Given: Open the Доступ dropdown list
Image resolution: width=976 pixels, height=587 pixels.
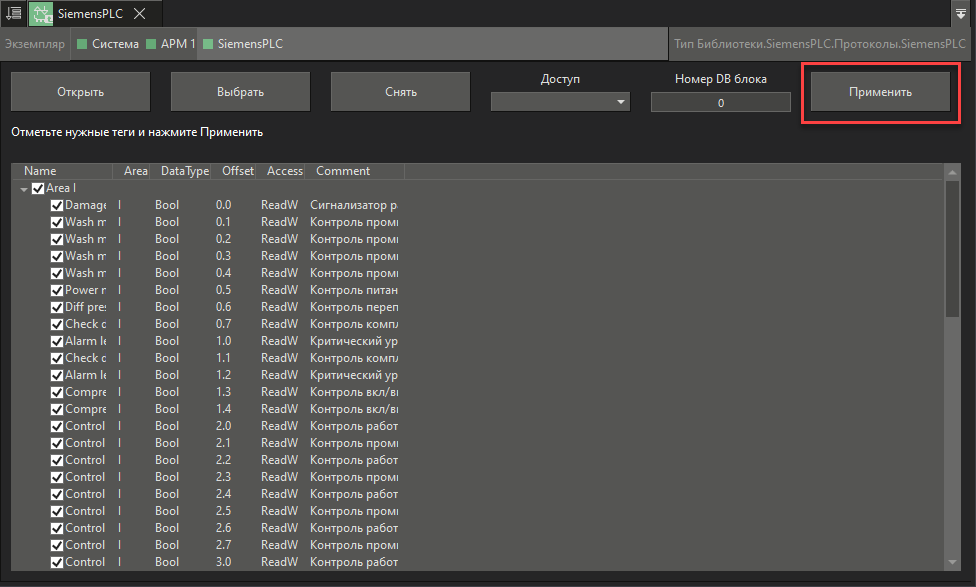Looking at the screenshot, I should click(x=619, y=101).
